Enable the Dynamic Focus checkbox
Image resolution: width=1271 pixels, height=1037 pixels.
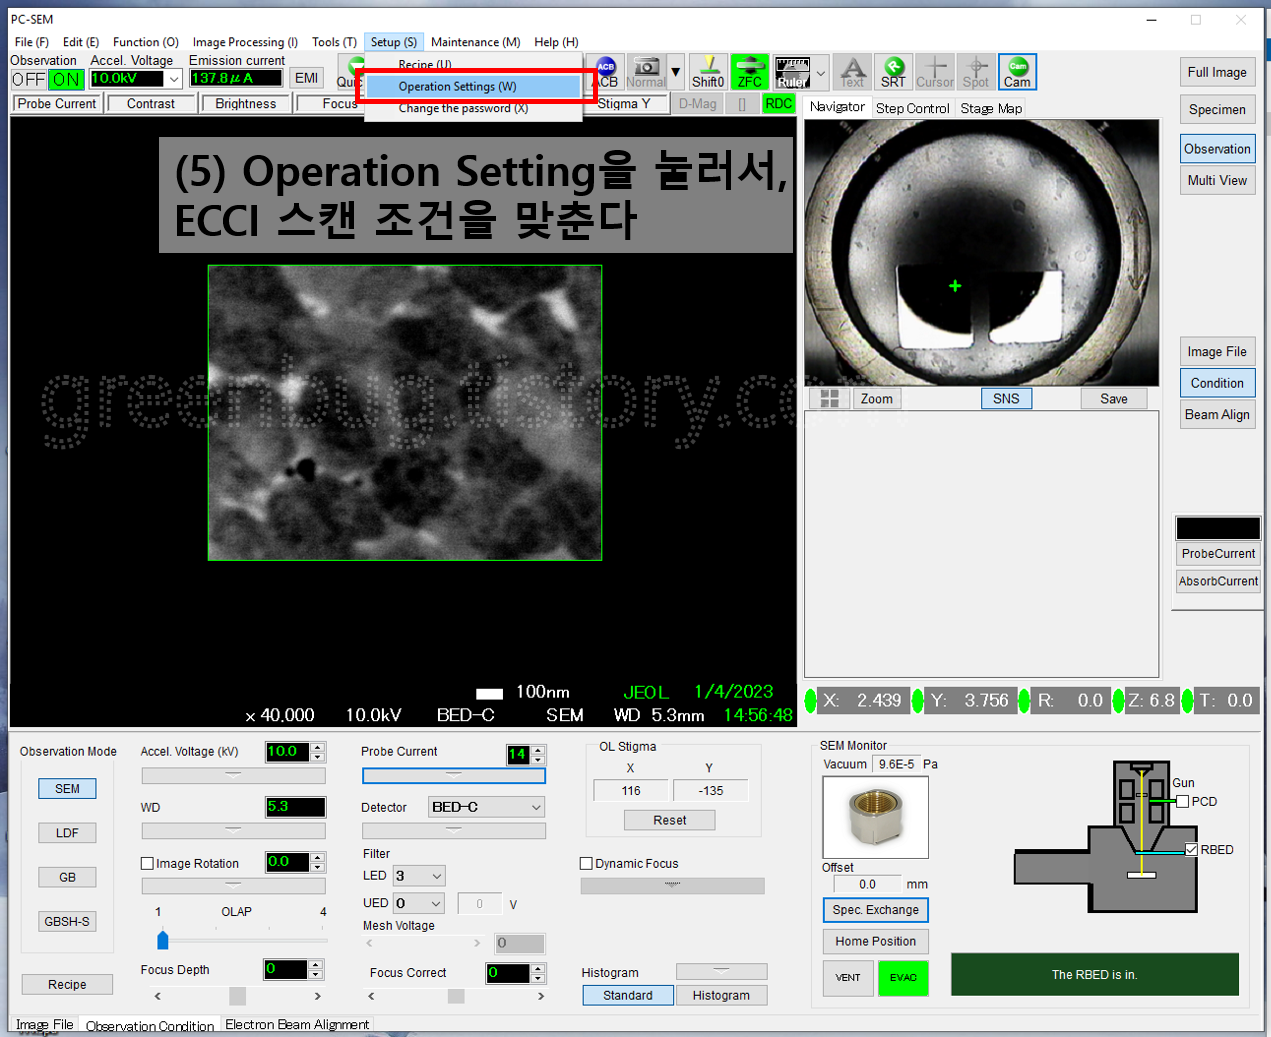[x=587, y=863]
